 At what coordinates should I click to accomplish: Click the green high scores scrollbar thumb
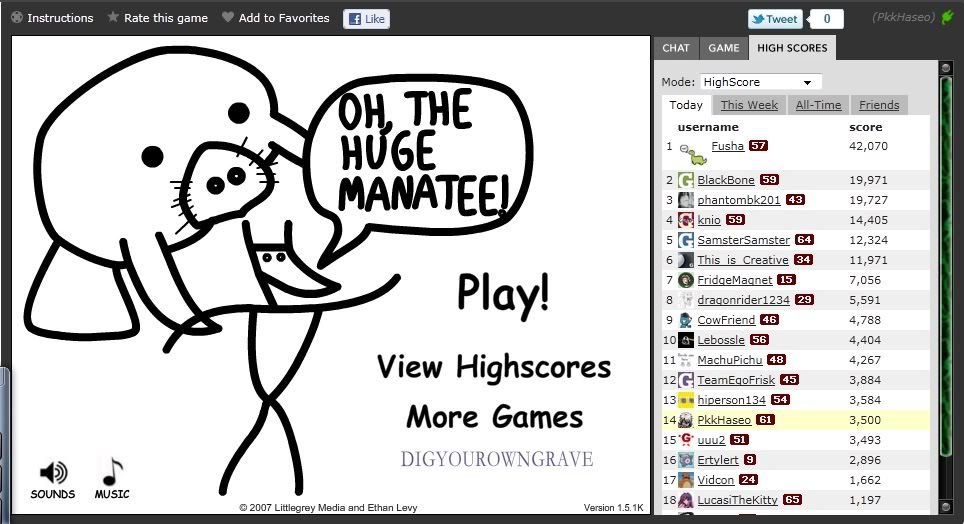(x=946, y=264)
